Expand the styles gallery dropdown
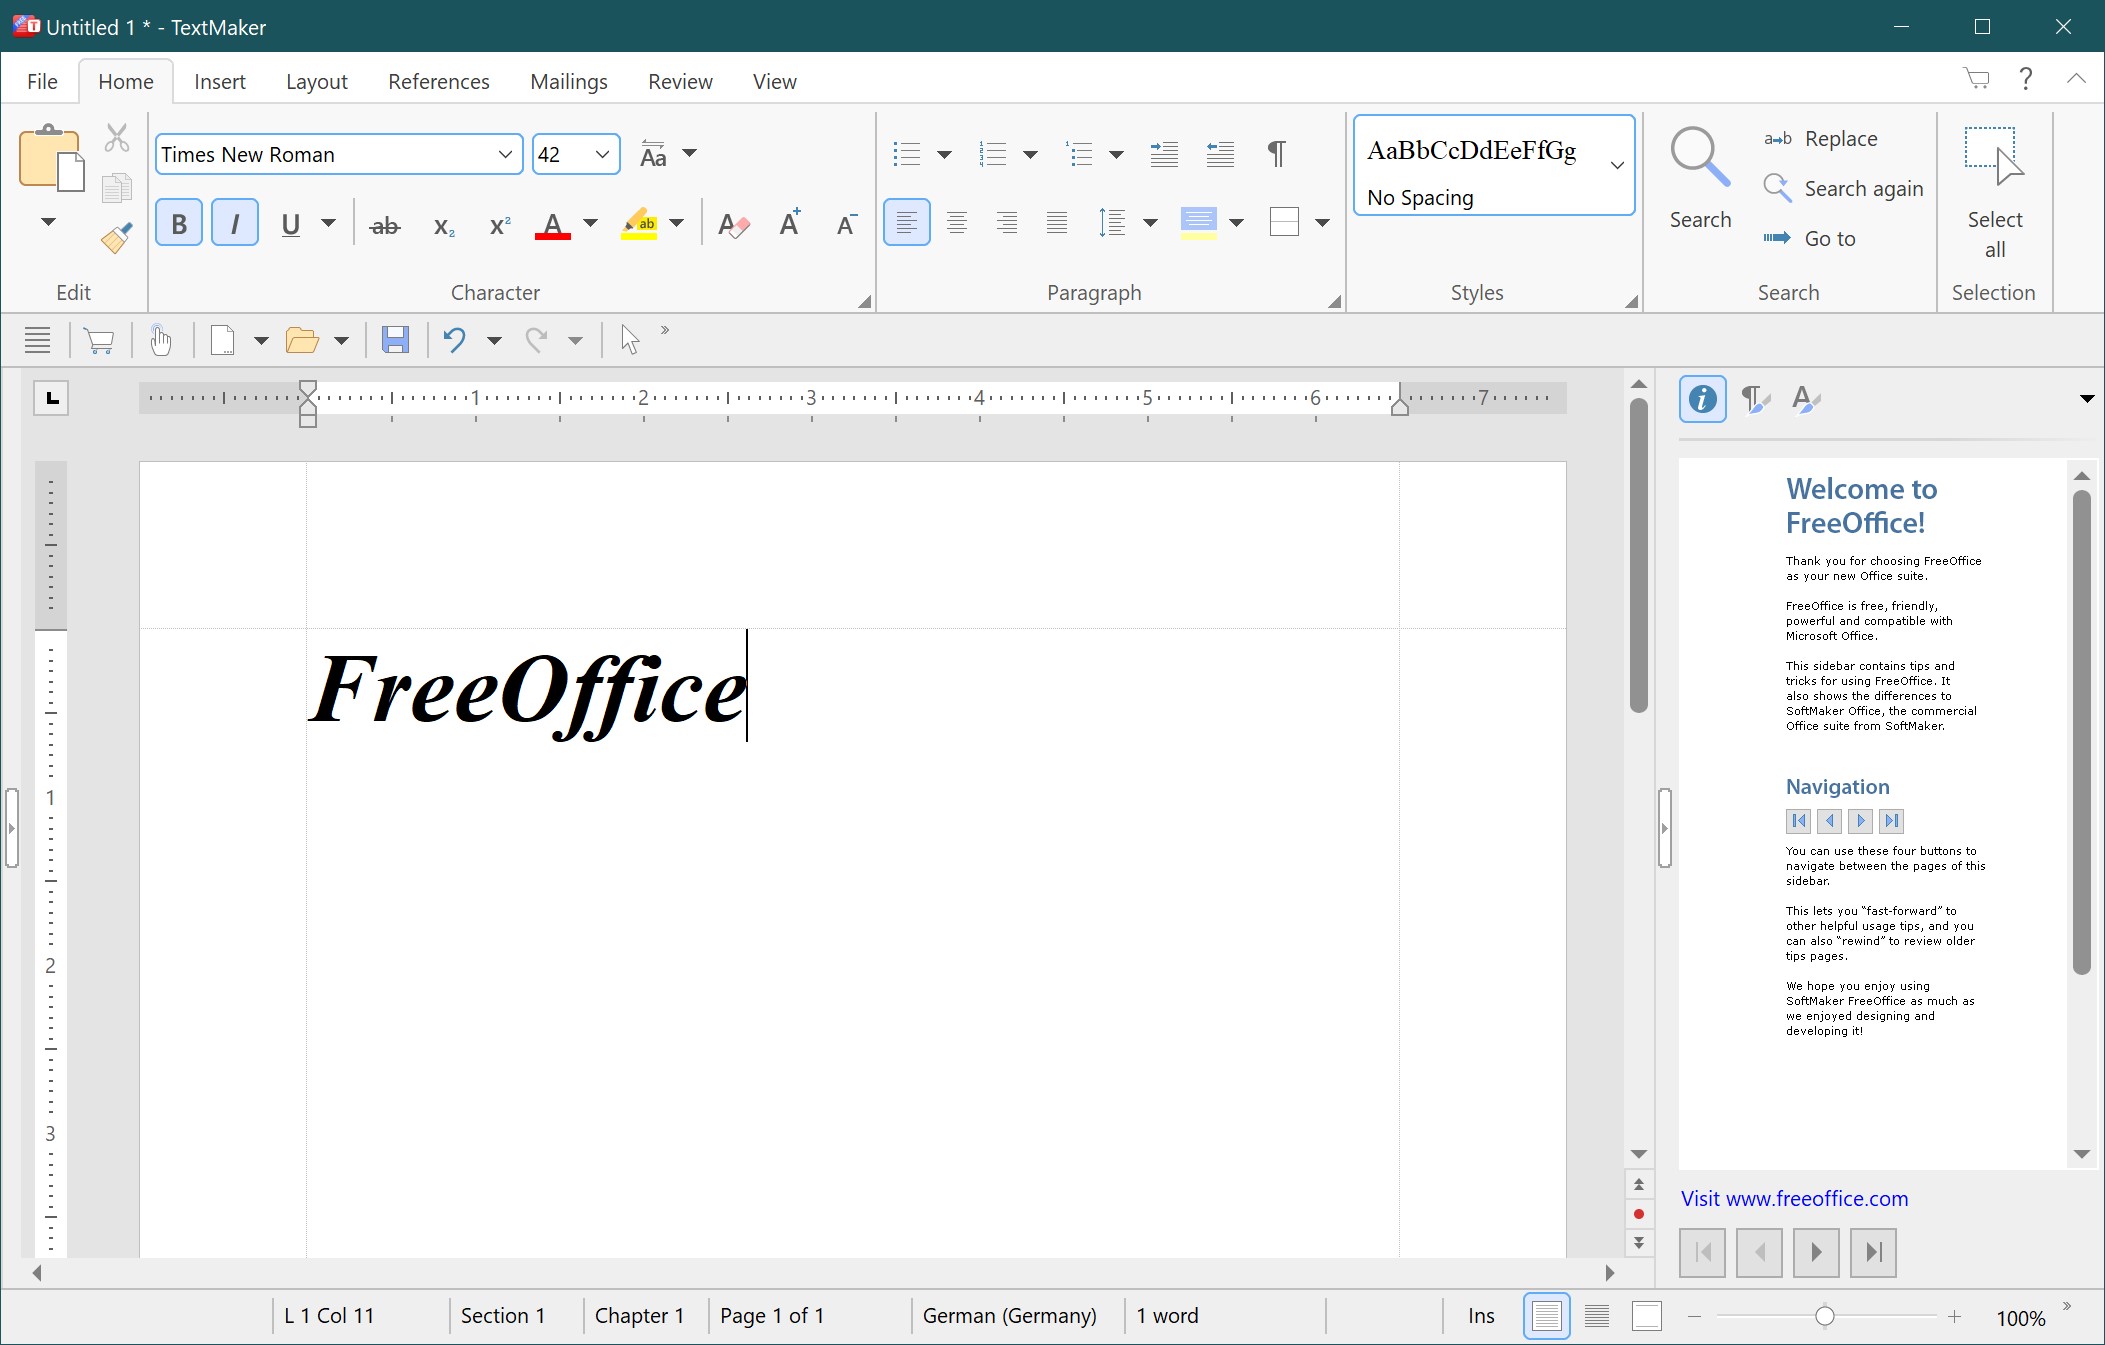2105x1345 pixels. click(x=1617, y=165)
